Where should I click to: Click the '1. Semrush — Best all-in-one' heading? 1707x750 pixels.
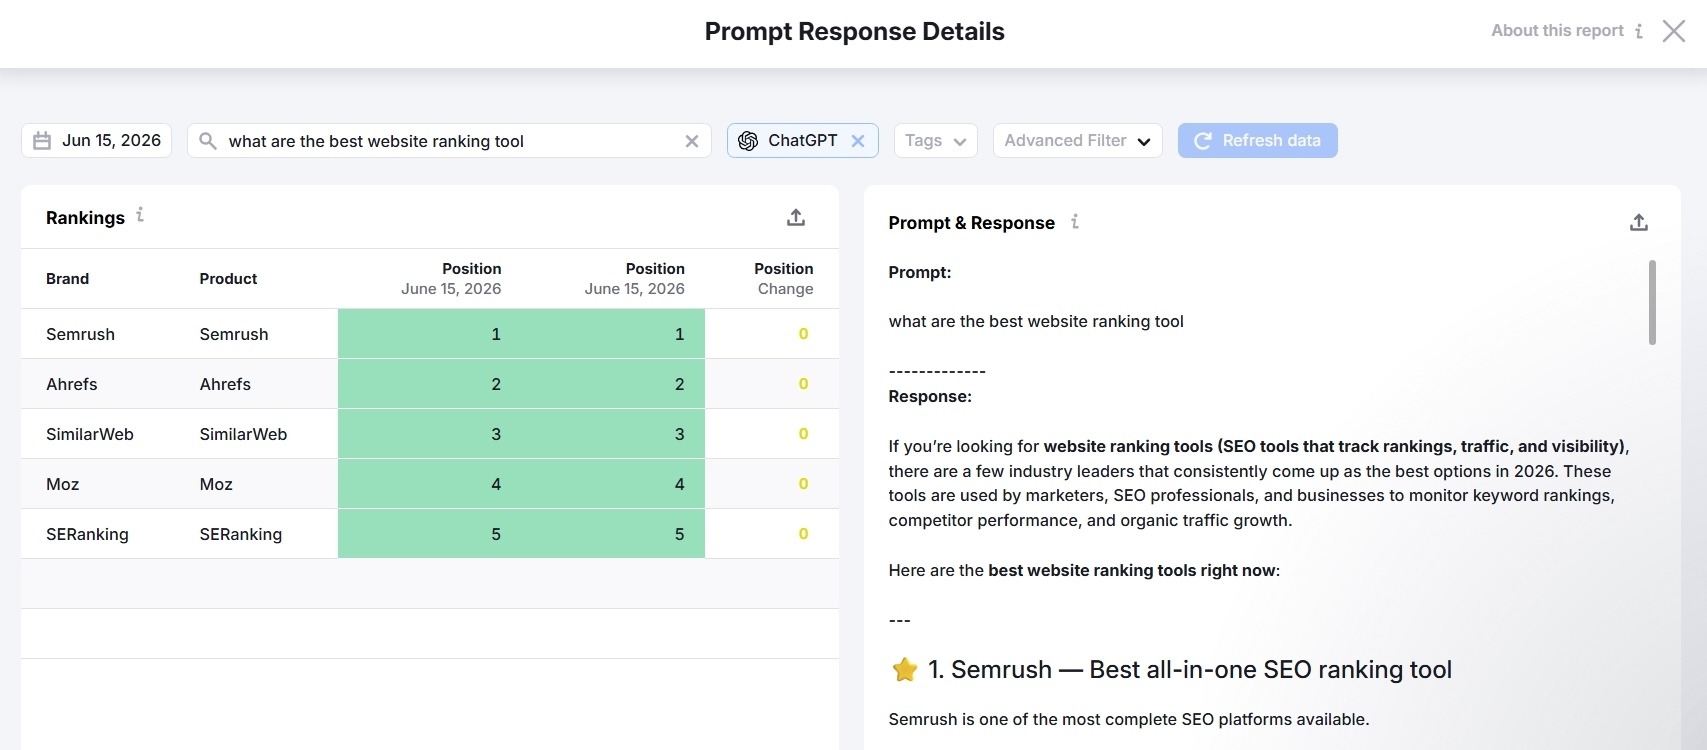1190,669
